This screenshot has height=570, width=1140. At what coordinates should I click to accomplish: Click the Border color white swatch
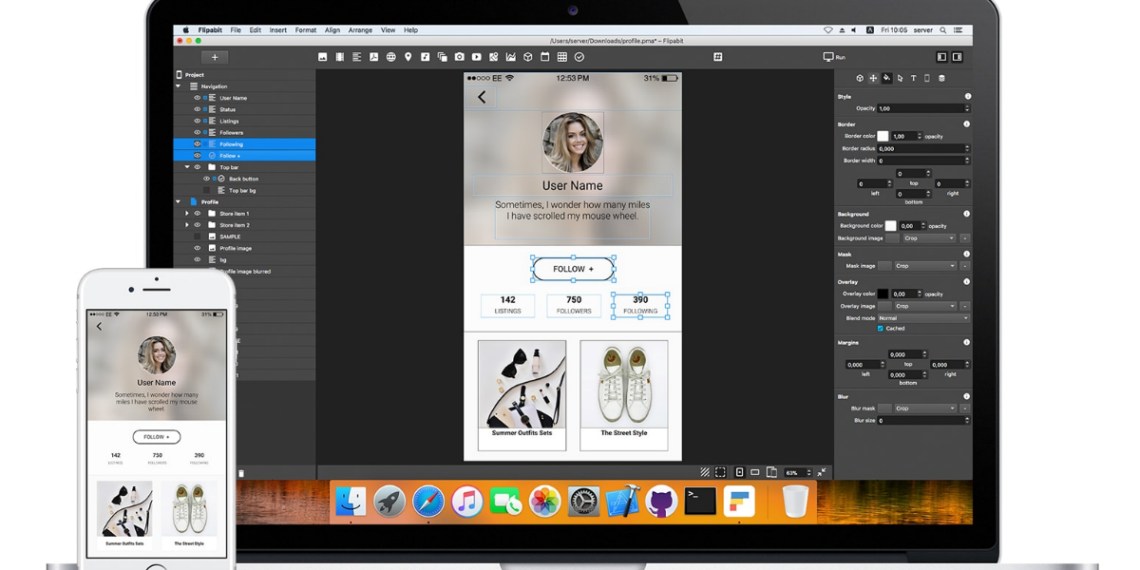tap(883, 136)
